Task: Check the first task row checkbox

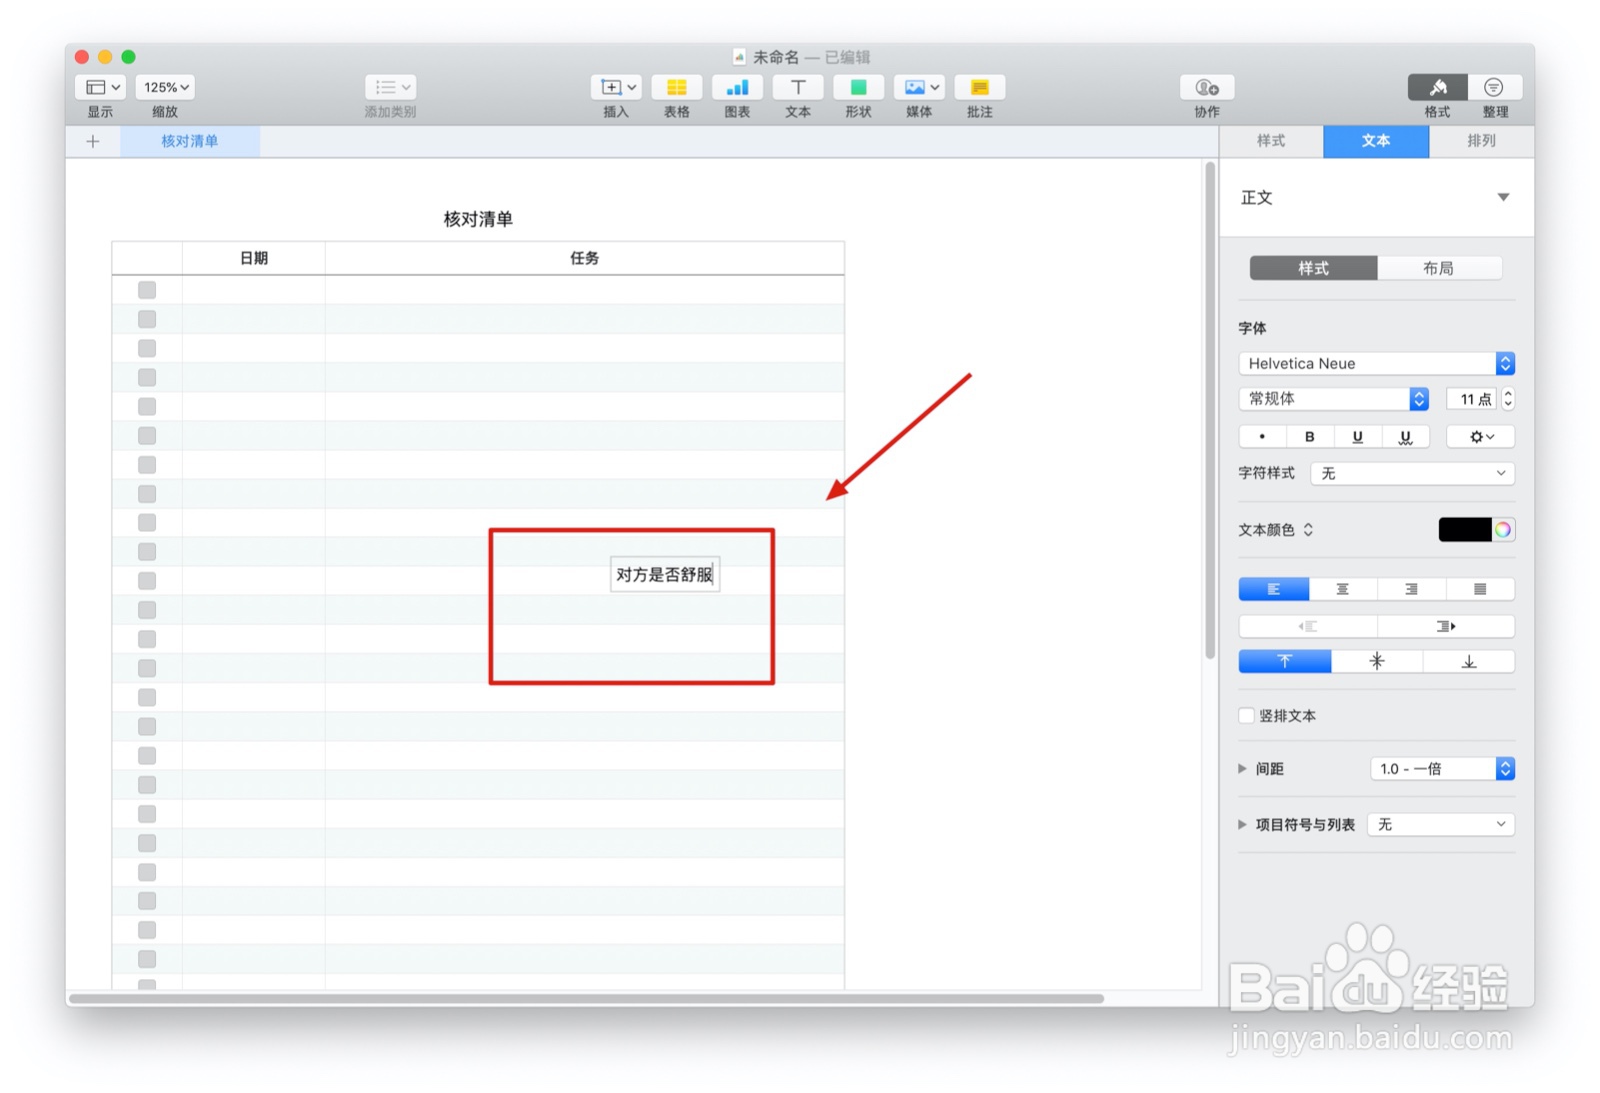Action: (147, 289)
